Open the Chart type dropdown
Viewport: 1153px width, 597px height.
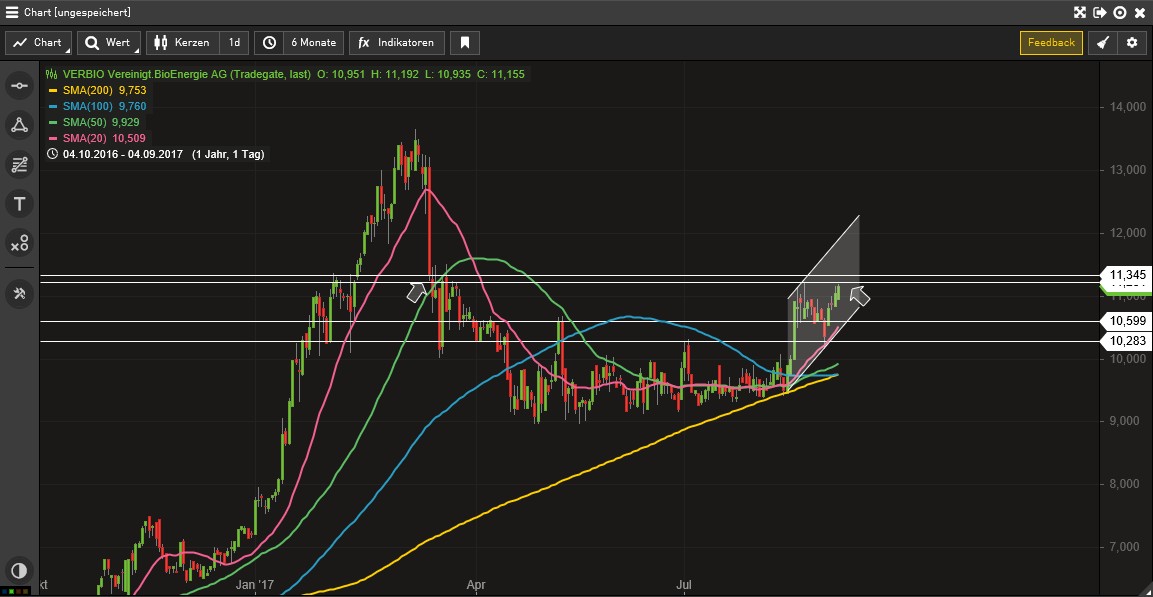pos(39,43)
